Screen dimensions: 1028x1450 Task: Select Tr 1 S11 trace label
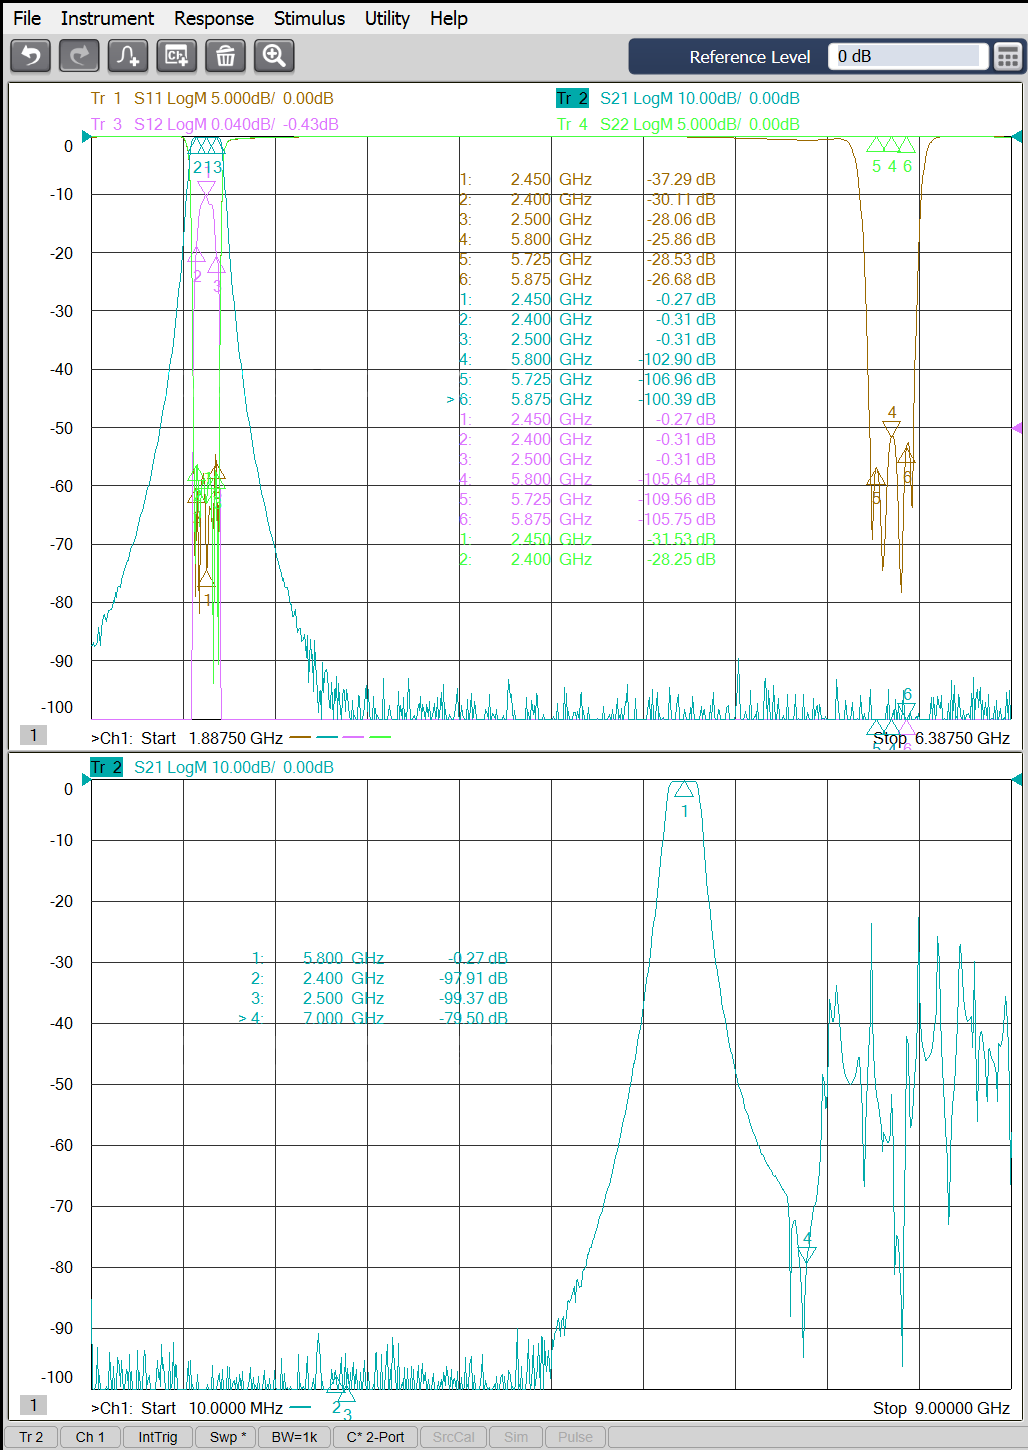tap(212, 98)
